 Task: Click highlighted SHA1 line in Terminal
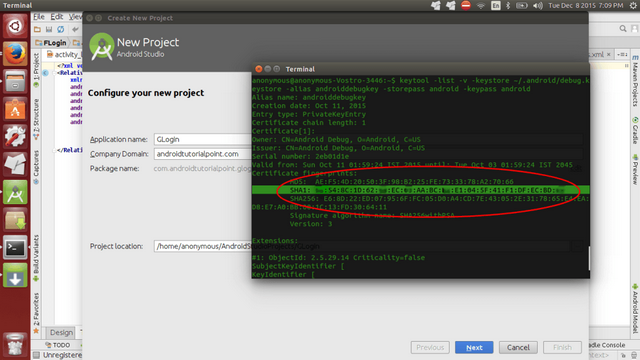coord(420,190)
